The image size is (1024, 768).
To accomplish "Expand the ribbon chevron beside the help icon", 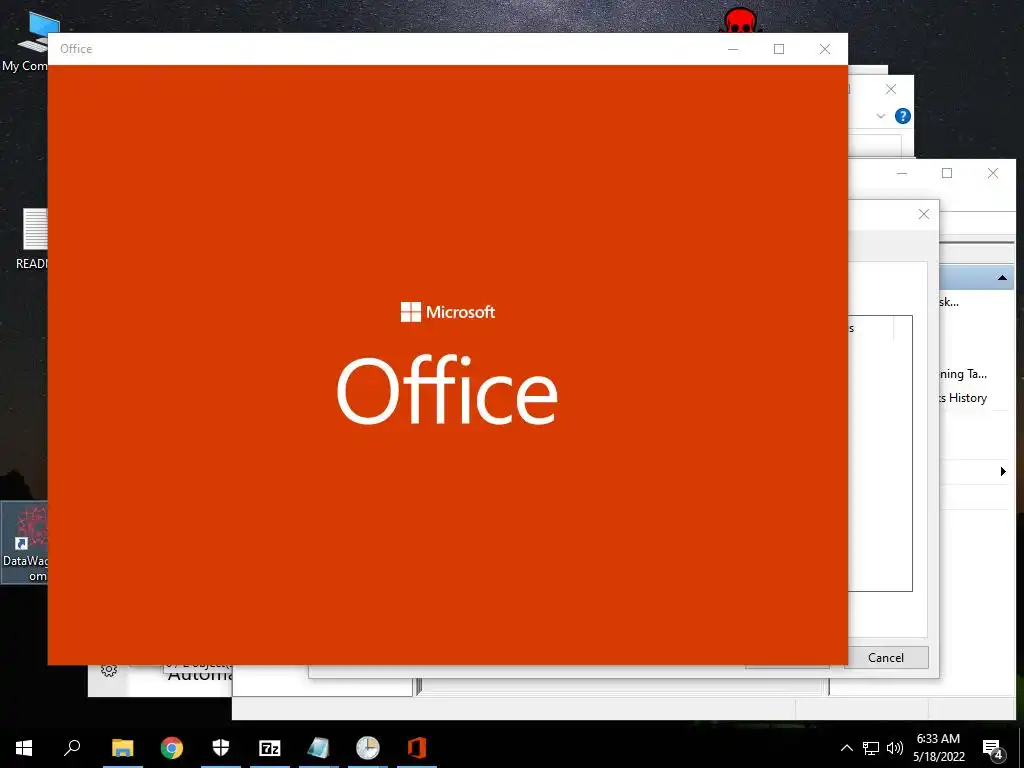I will (x=880, y=116).
